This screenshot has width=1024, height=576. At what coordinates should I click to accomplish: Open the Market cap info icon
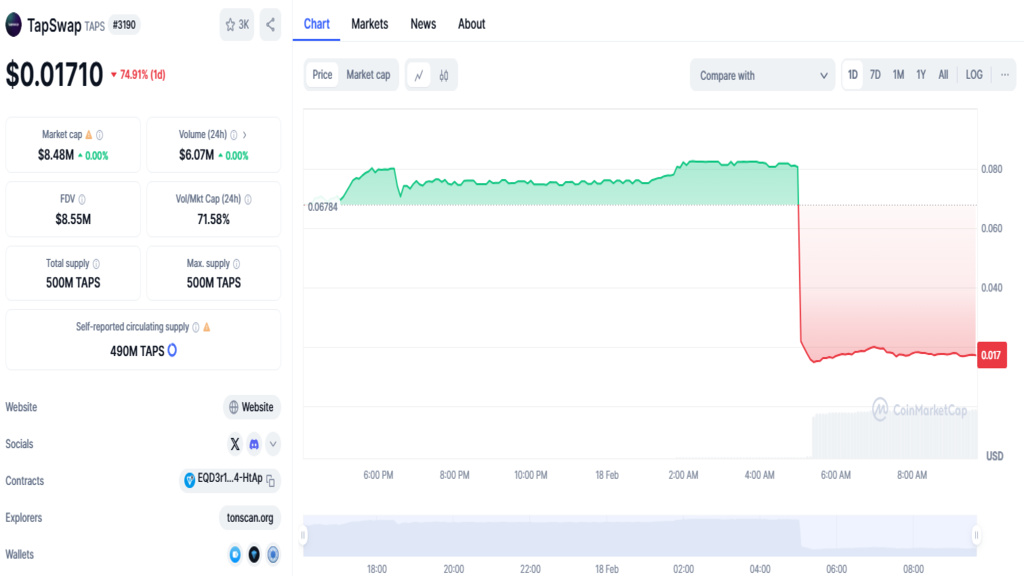click(100, 135)
